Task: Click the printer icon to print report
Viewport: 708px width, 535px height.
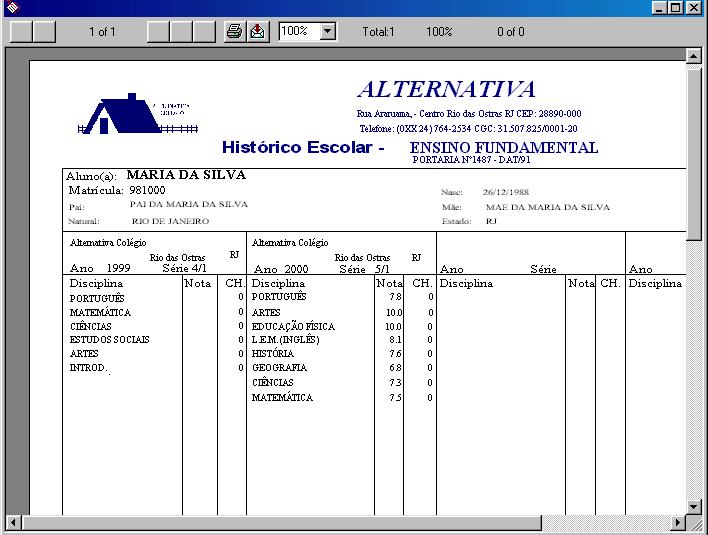Action: point(234,32)
